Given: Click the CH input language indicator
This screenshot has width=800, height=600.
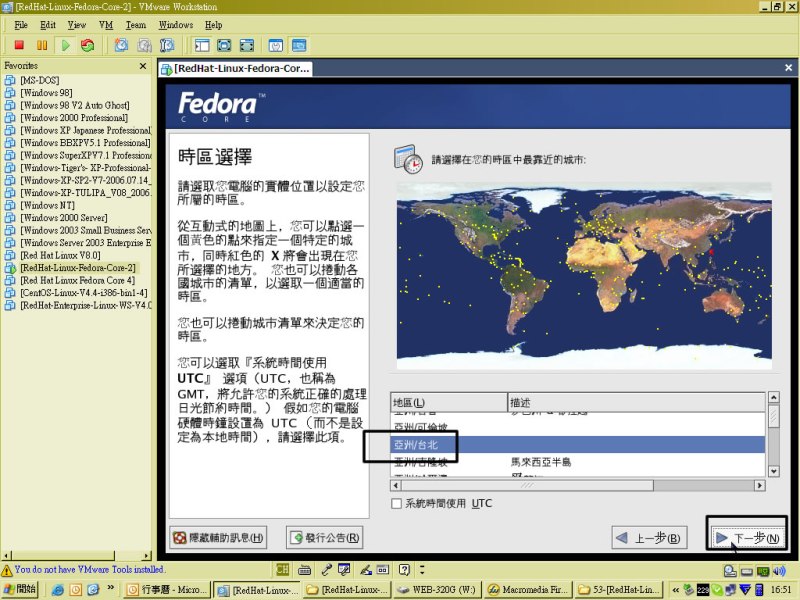Looking at the screenshot, I should pyautogui.click(x=283, y=569).
